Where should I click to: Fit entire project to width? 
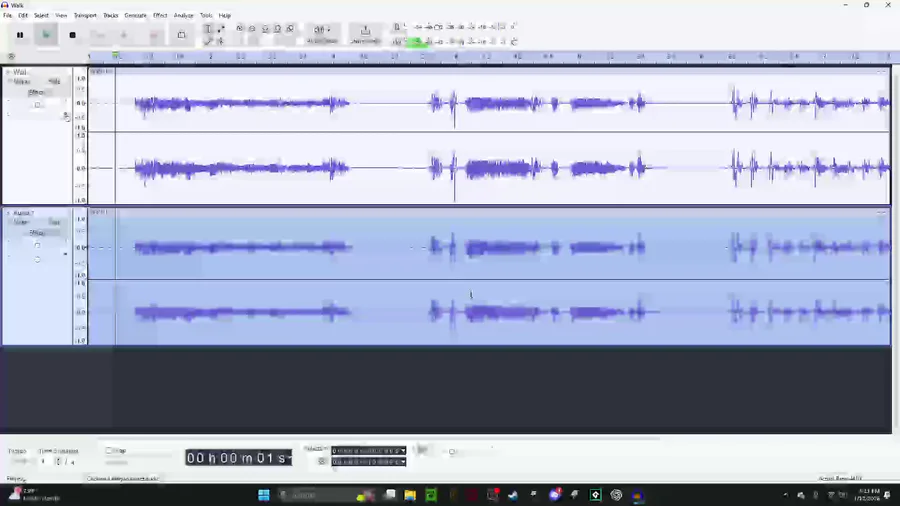(x=278, y=29)
